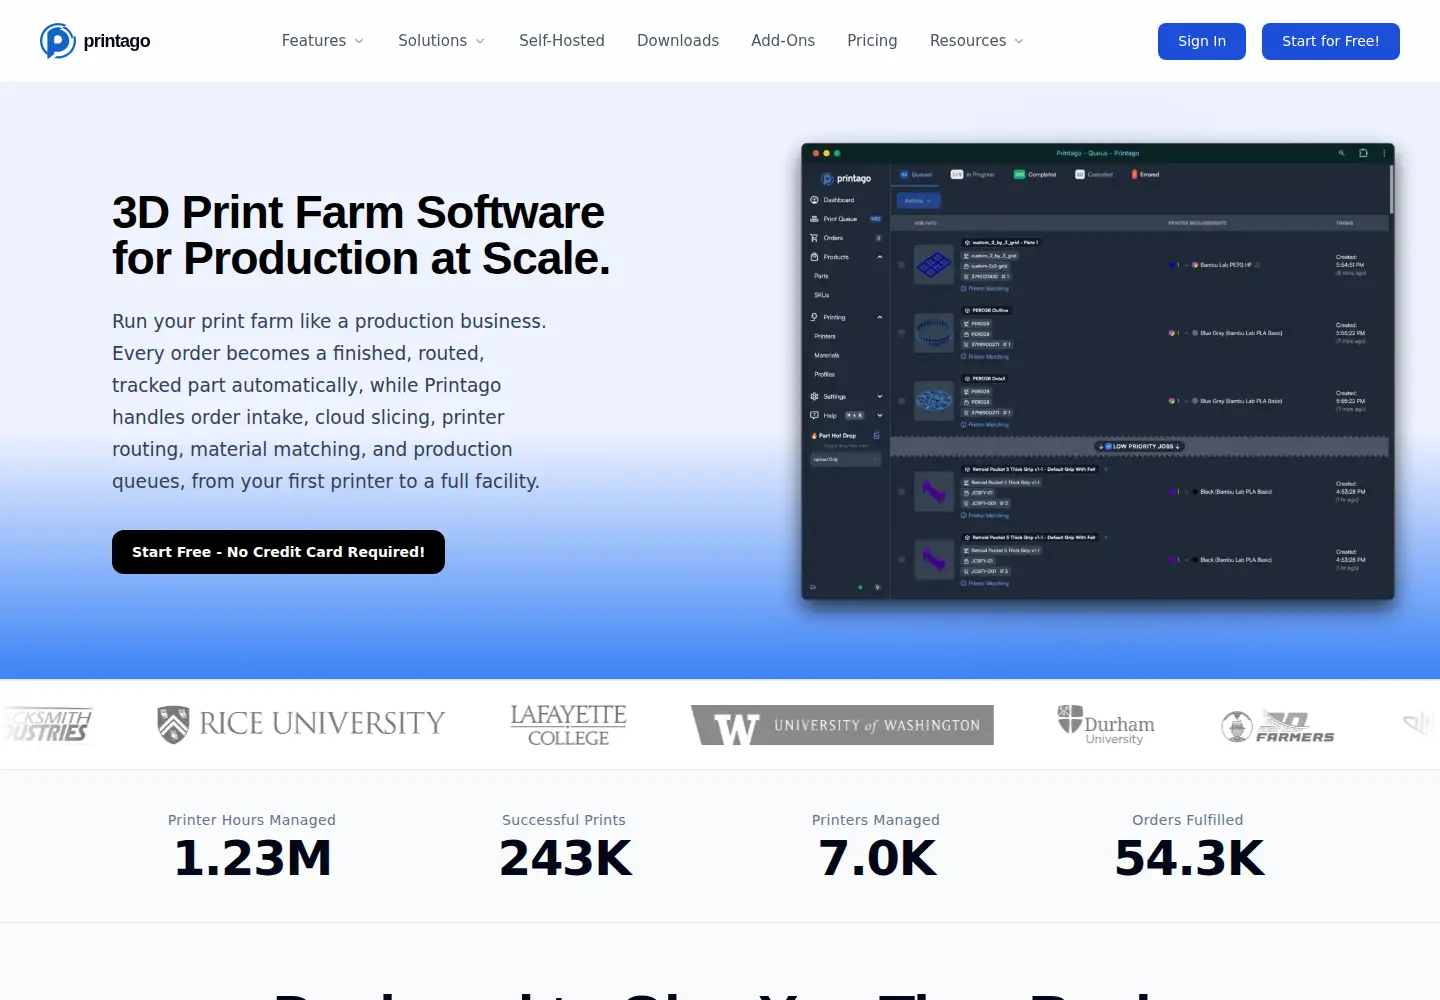Click the clipboard icon beside Part Hot Drop
Screen dimensions: 1440x1000
click(x=877, y=435)
